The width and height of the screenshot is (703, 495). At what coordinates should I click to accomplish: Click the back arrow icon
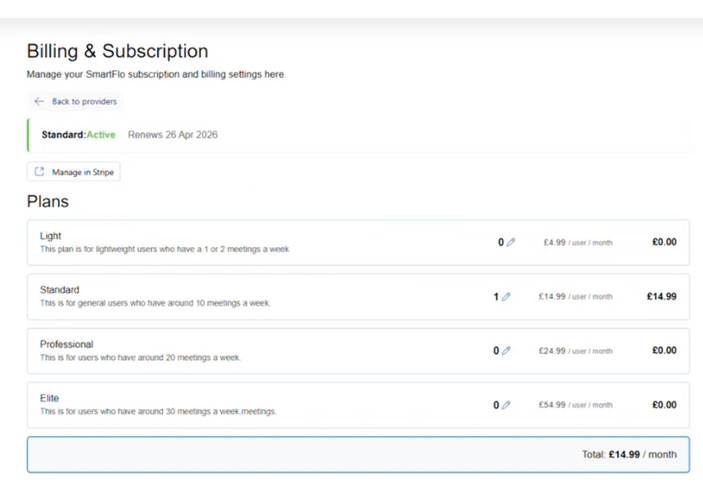(x=39, y=101)
